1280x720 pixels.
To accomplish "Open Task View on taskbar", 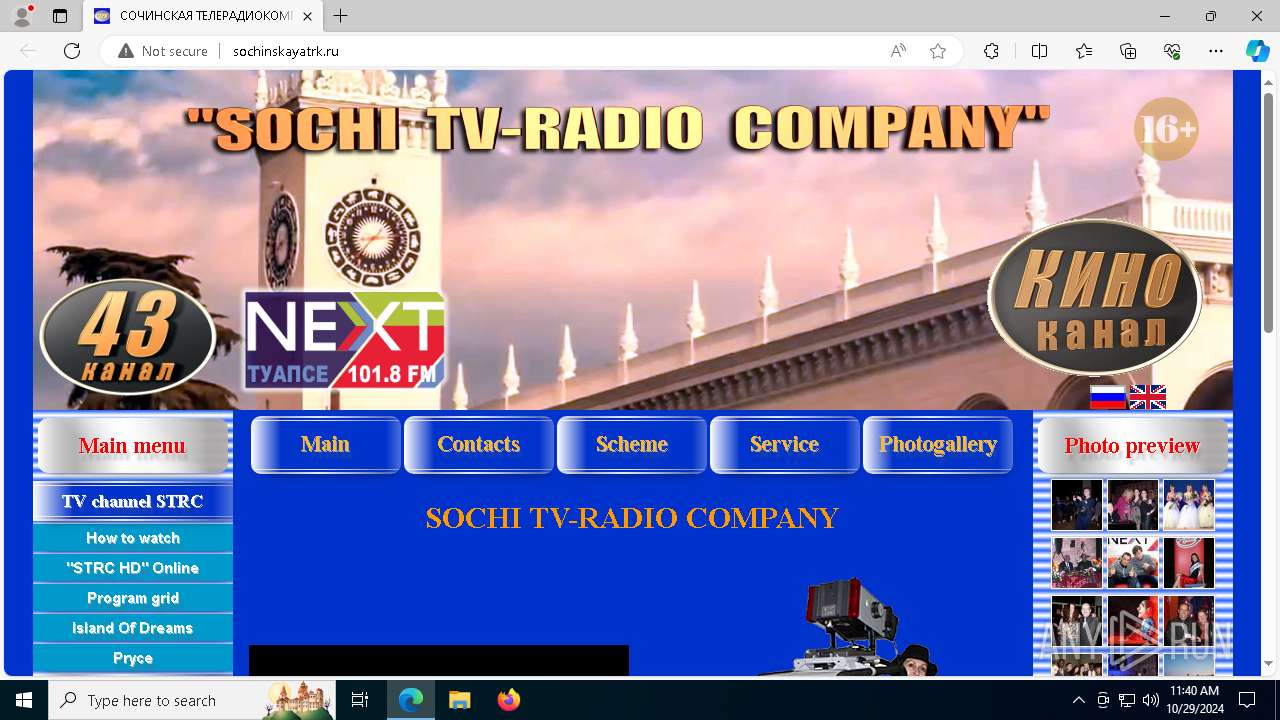I will (x=360, y=700).
